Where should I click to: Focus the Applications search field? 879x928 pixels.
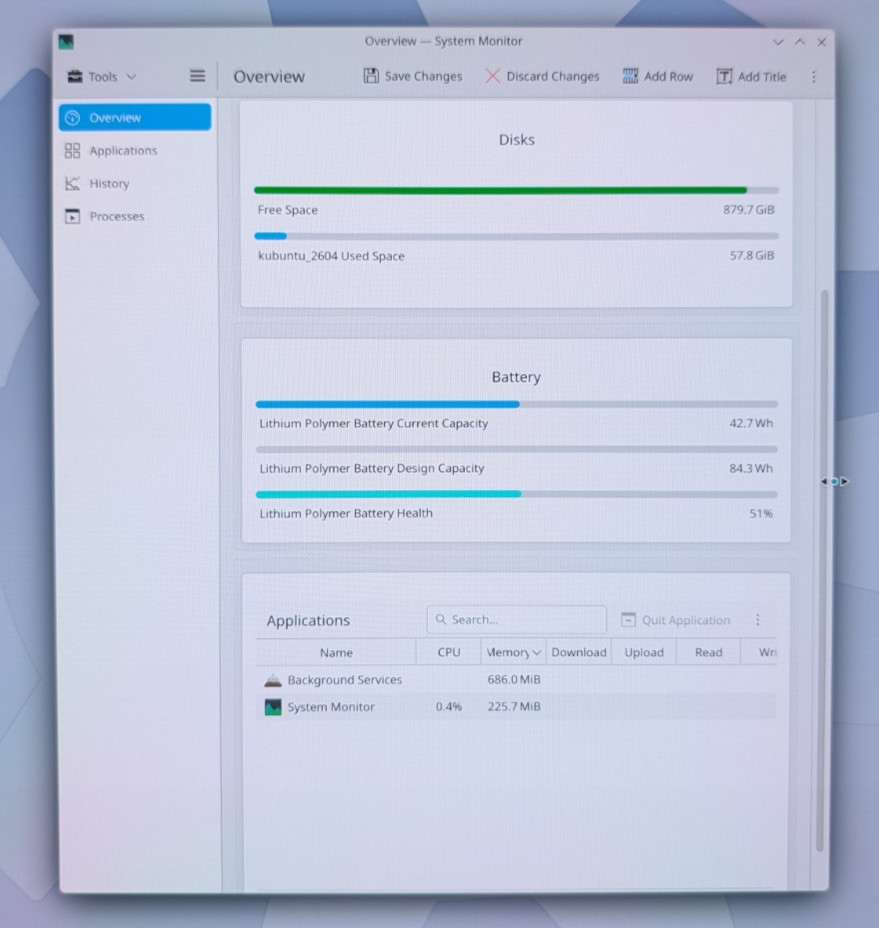[516, 620]
